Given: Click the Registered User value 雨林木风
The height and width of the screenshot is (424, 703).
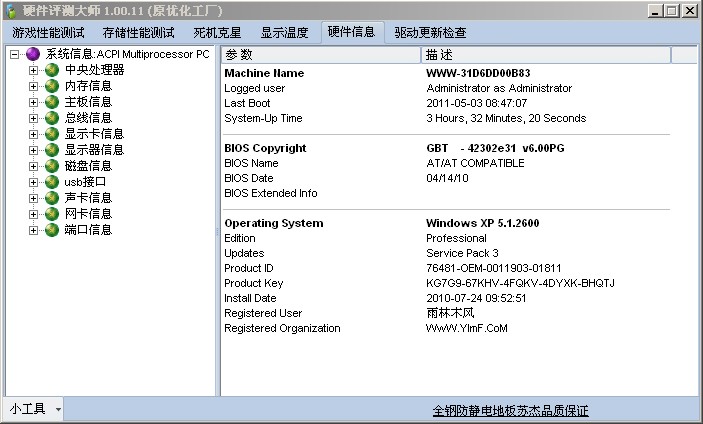Looking at the screenshot, I should pos(450,313).
